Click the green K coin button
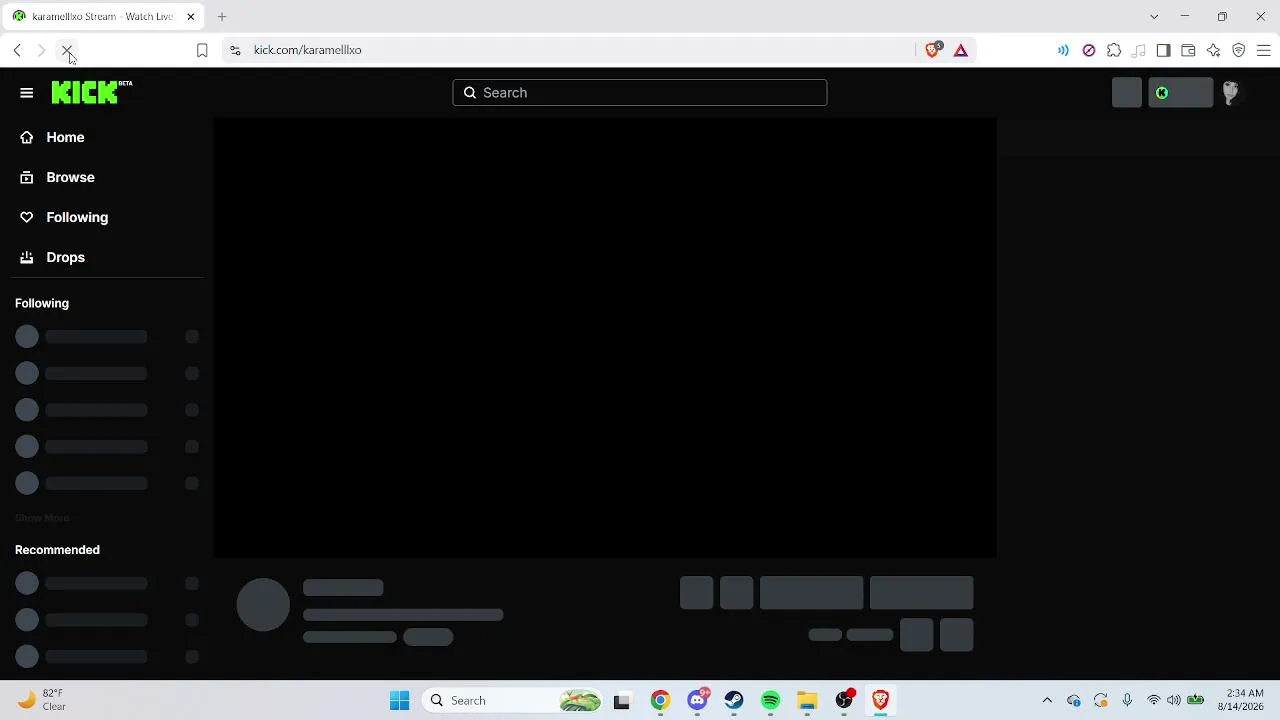Image resolution: width=1280 pixels, height=720 pixels. coord(1180,92)
